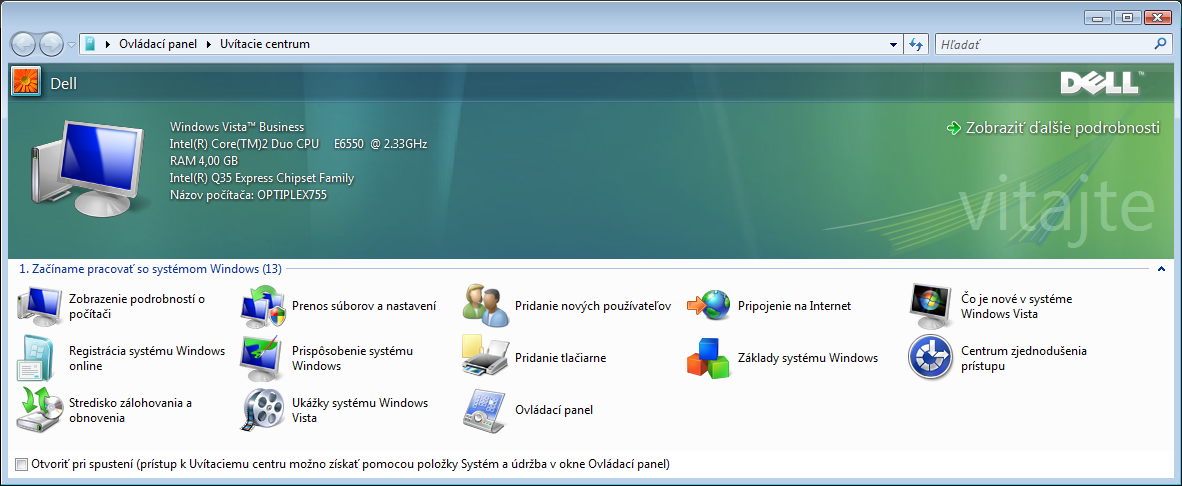Screen dimensions: 1182x486
Task: Collapse the 'Začíname pracovať' section
Action: pos(1162,269)
